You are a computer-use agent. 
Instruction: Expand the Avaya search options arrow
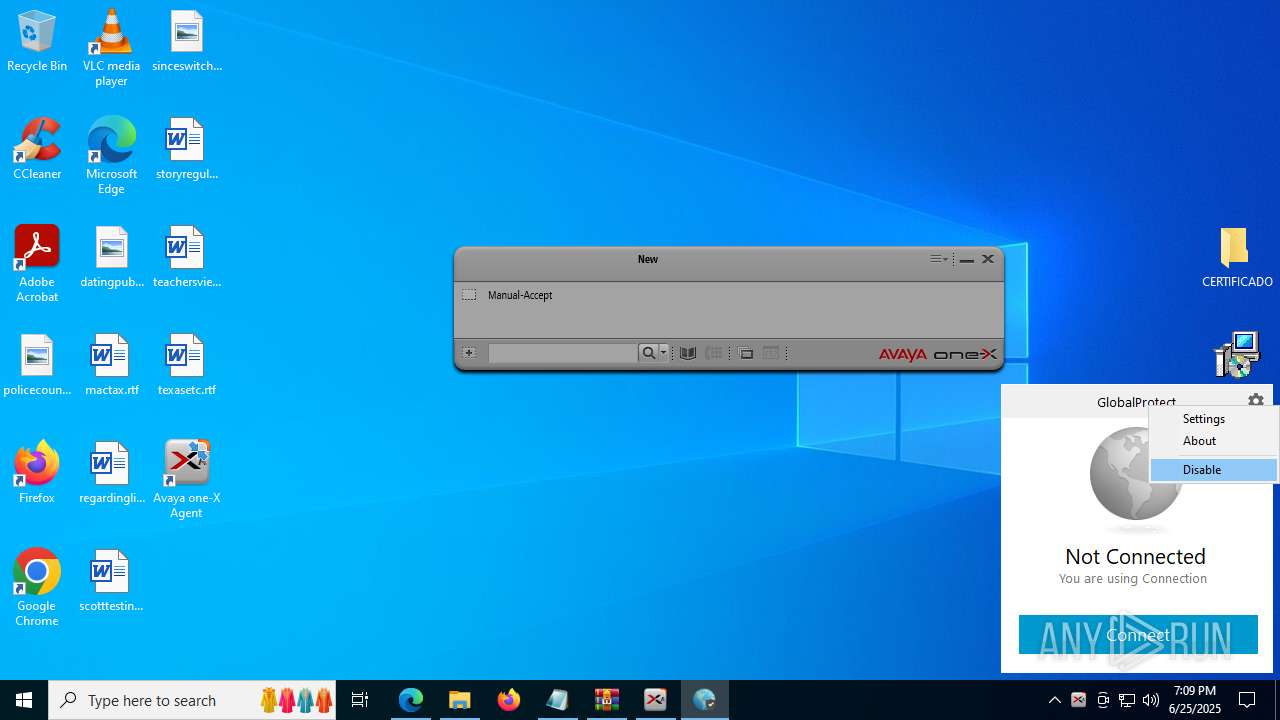[663, 353]
